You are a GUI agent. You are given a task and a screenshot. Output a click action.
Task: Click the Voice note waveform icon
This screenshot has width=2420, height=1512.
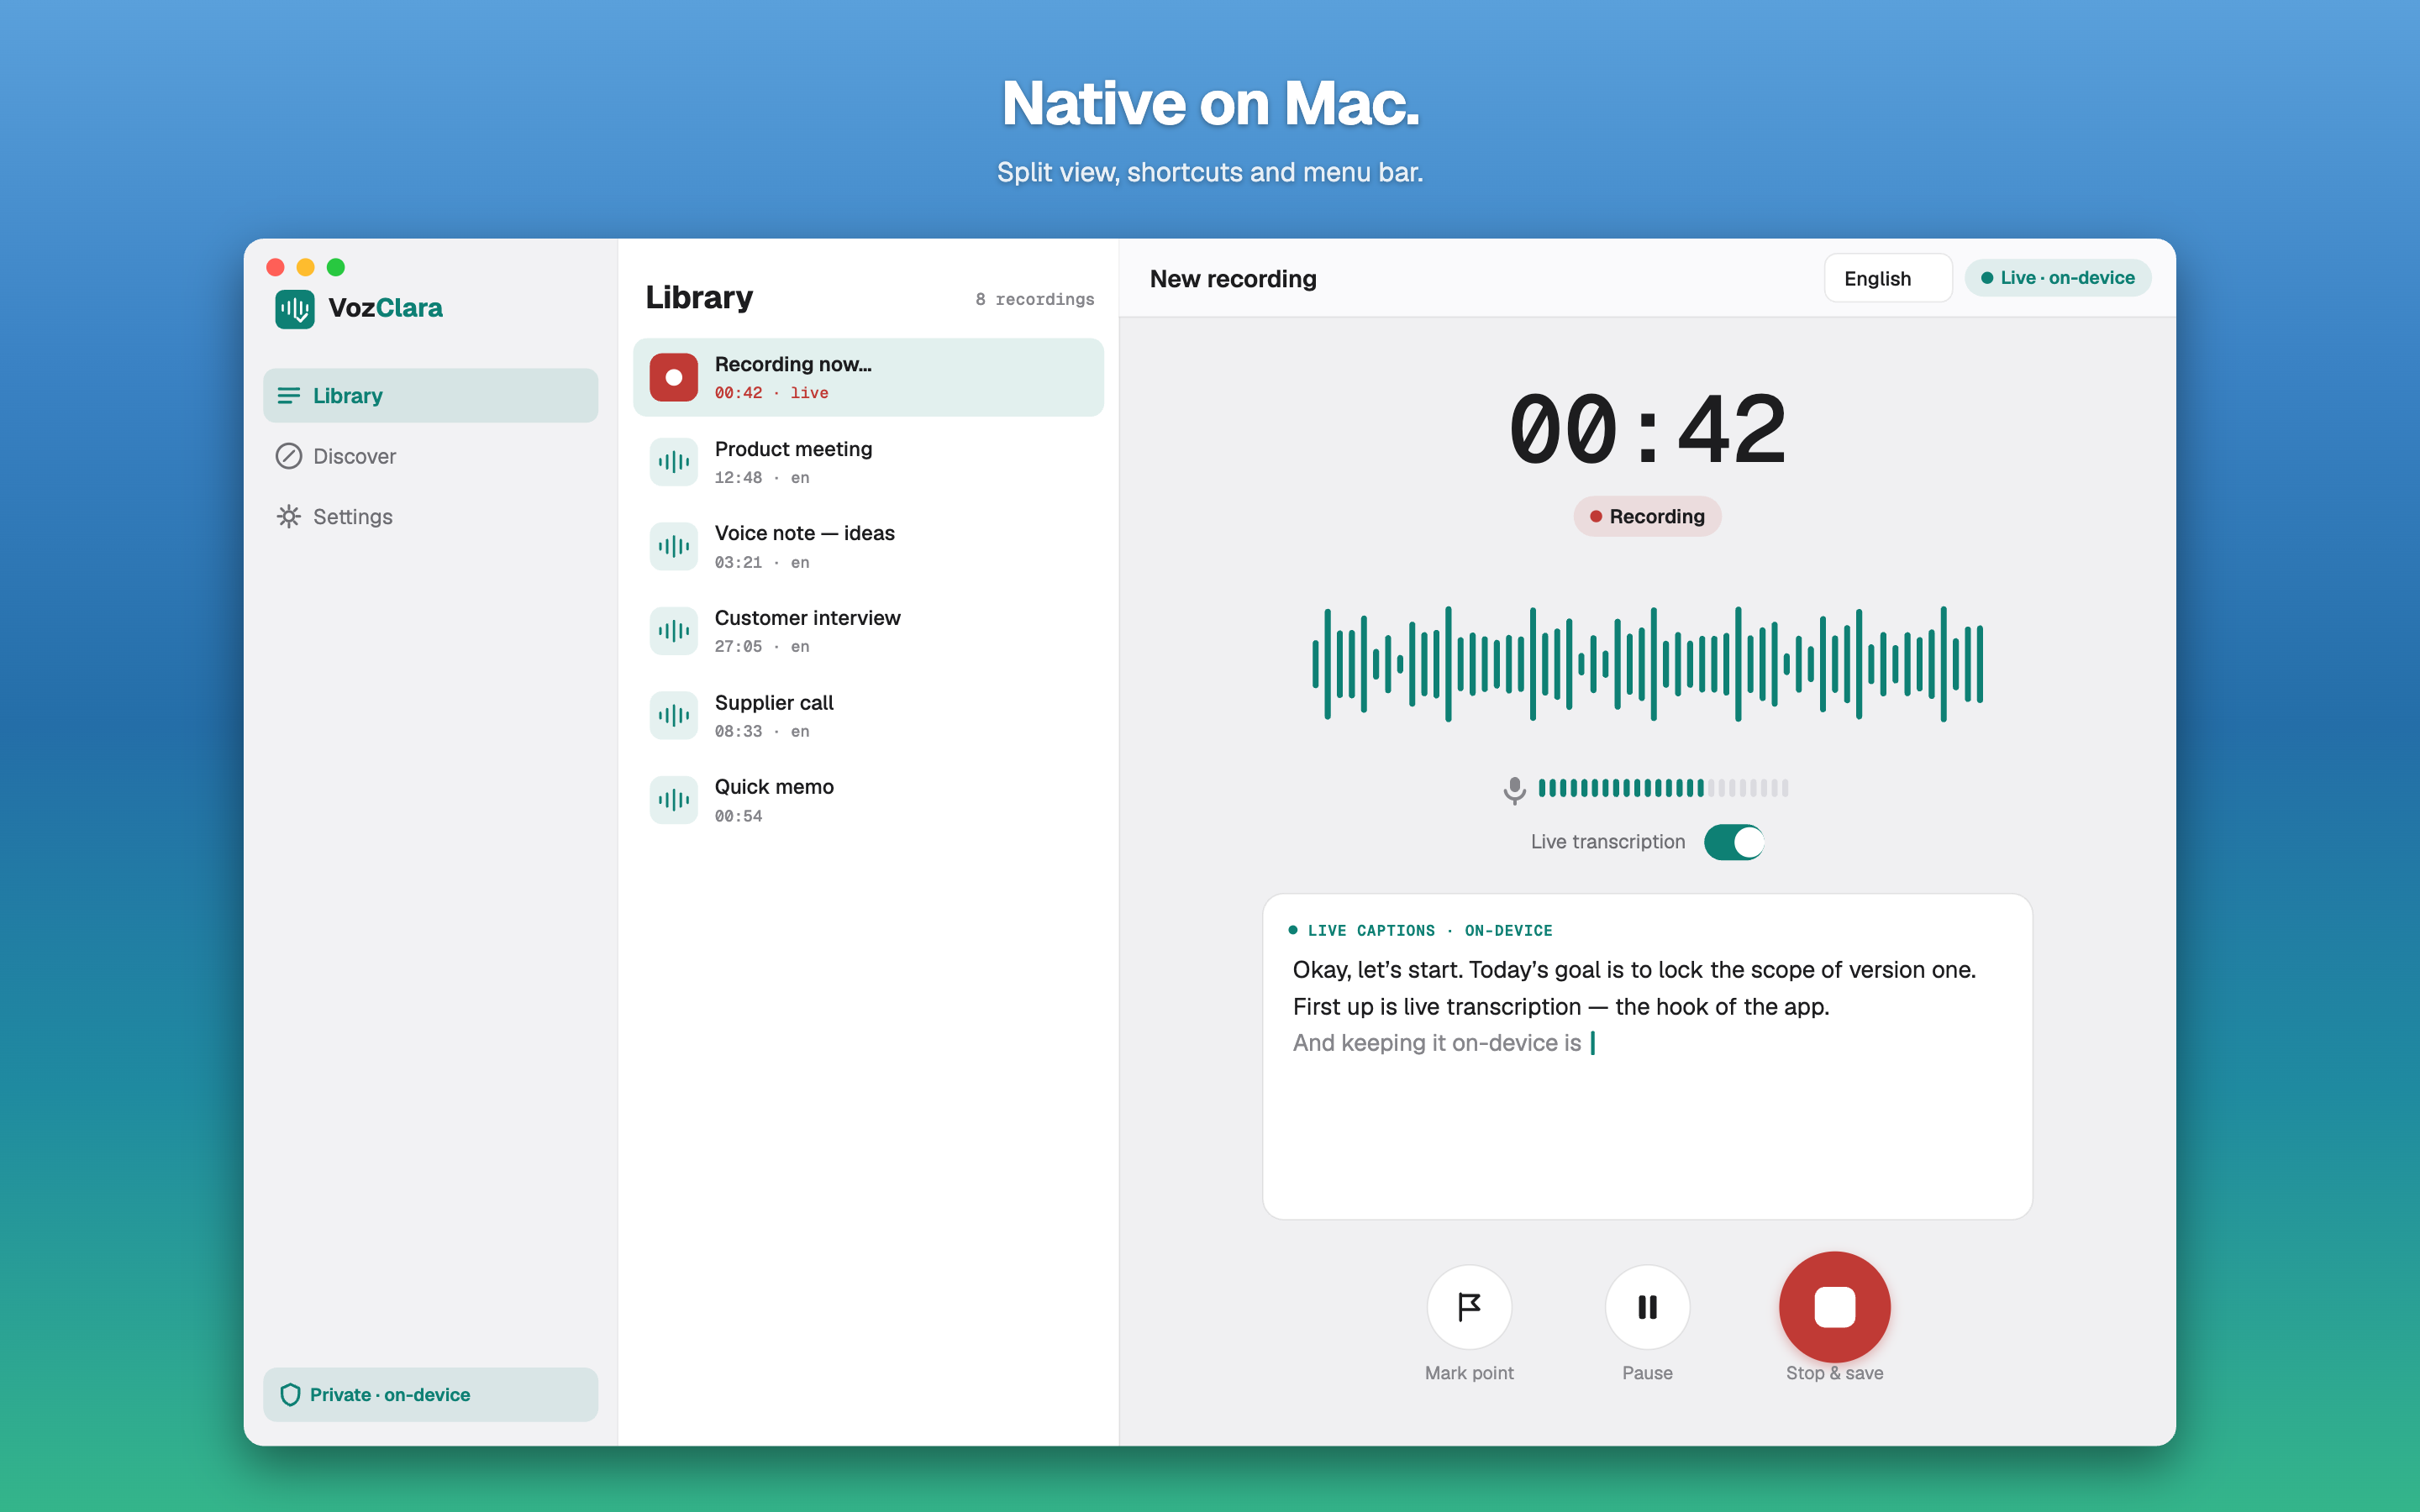[x=674, y=547]
